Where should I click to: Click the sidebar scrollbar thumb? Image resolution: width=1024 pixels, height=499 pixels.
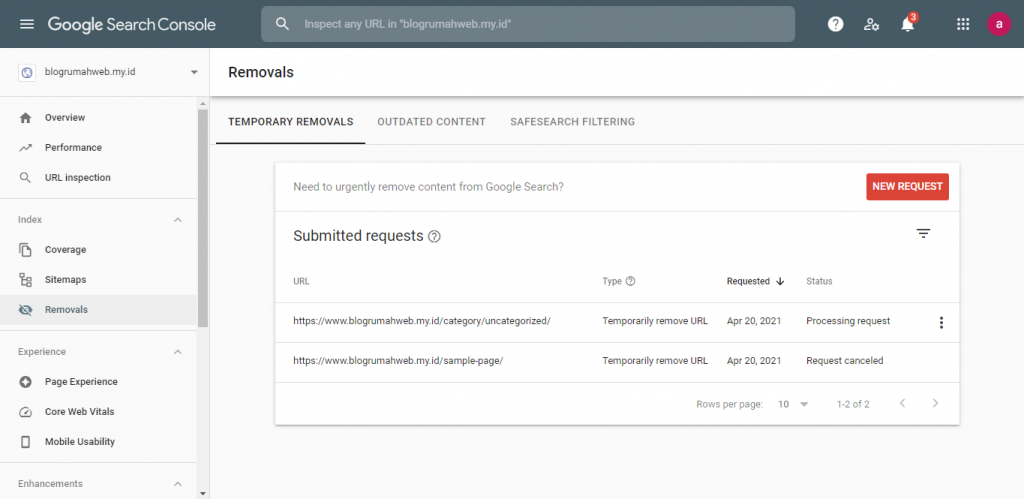click(202, 218)
